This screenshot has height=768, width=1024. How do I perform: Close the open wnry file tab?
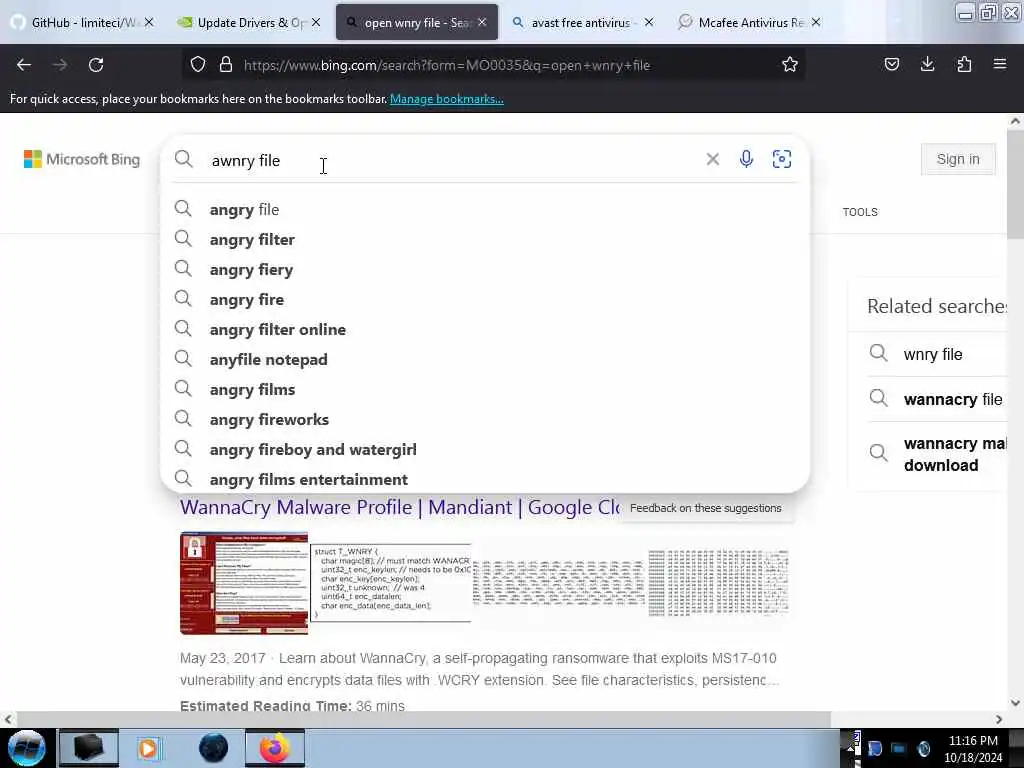tap(482, 22)
